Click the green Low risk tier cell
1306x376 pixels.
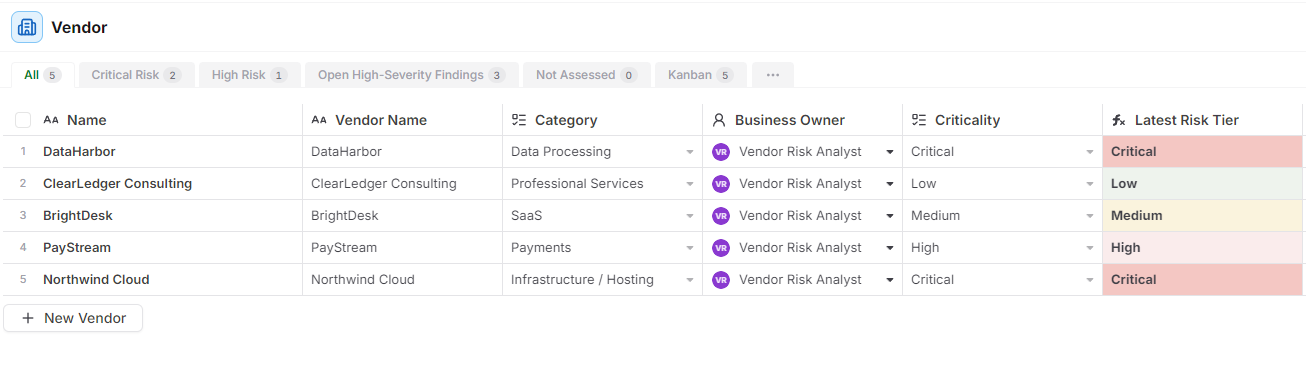1203,184
